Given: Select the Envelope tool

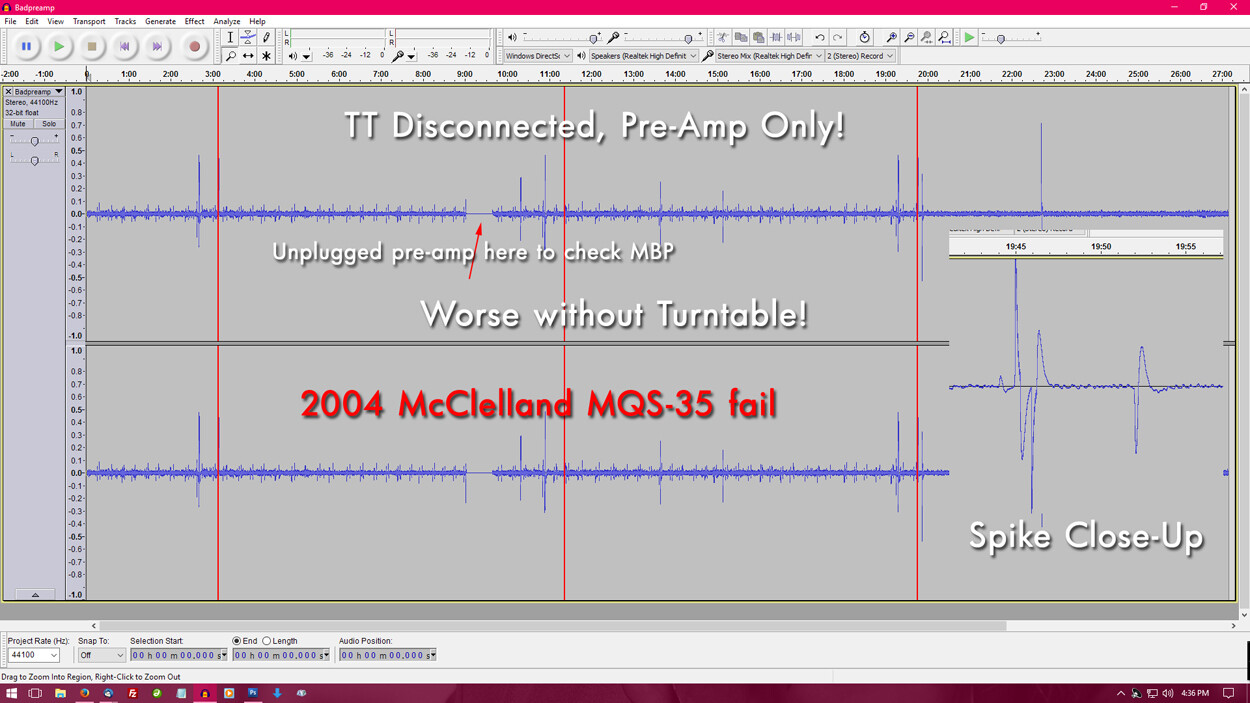Looking at the screenshot, I should 248,37.
